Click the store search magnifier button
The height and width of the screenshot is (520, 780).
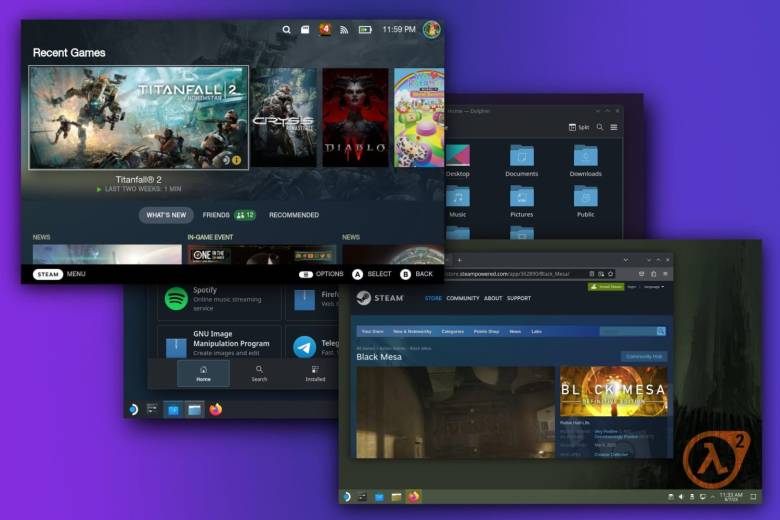click(661, 331)
